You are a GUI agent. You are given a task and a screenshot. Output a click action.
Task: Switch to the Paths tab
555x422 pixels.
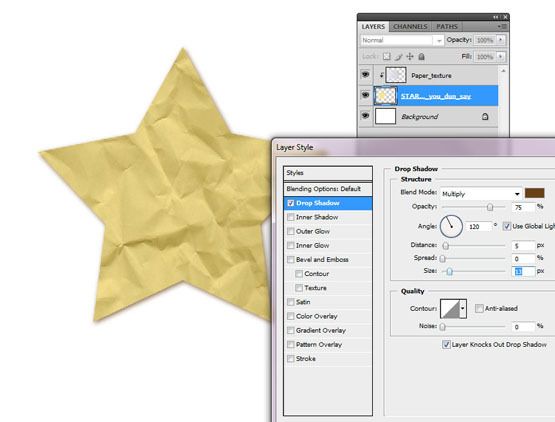(x=447, y=27)
